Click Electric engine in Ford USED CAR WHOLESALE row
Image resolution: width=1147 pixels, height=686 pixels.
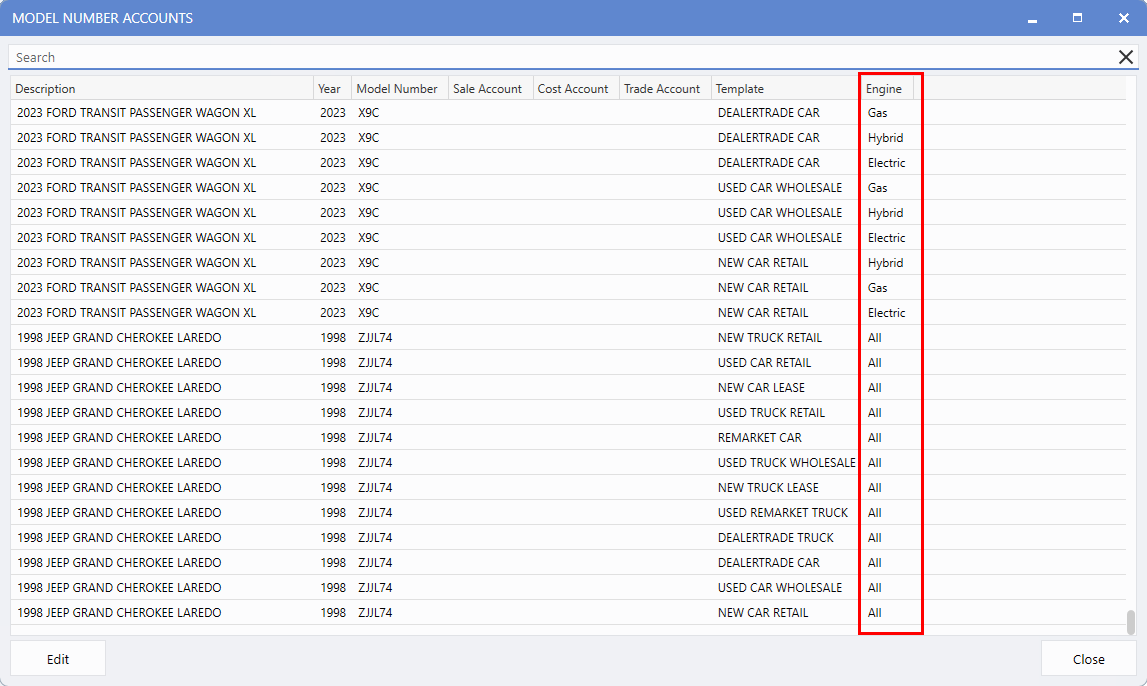pos(887,238)
